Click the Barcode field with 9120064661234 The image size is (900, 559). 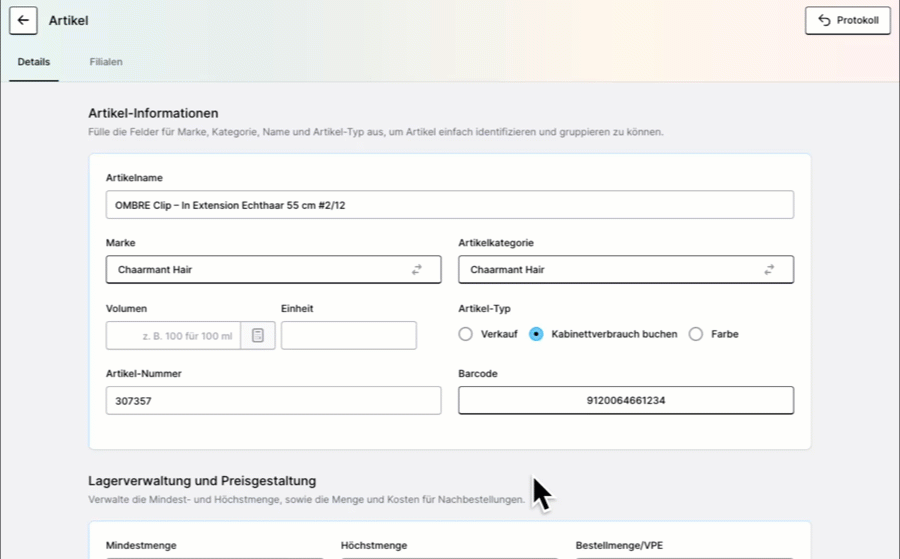point(625,401)
